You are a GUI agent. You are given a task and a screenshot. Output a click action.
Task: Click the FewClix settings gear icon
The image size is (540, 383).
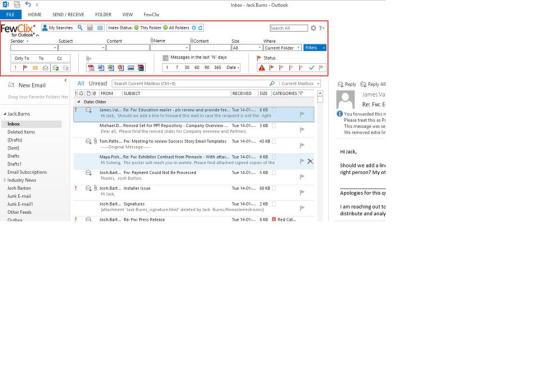(x=313, y=28)
